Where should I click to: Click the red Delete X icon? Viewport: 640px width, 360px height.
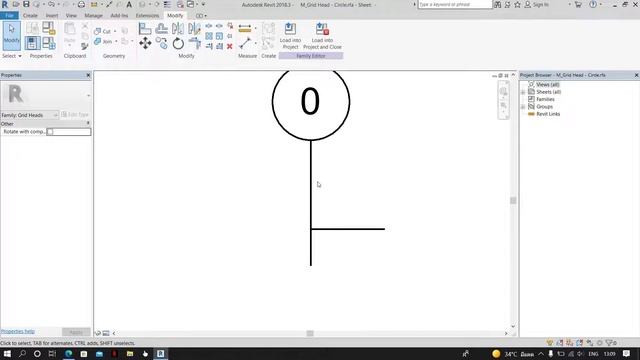tap(230, 46)
